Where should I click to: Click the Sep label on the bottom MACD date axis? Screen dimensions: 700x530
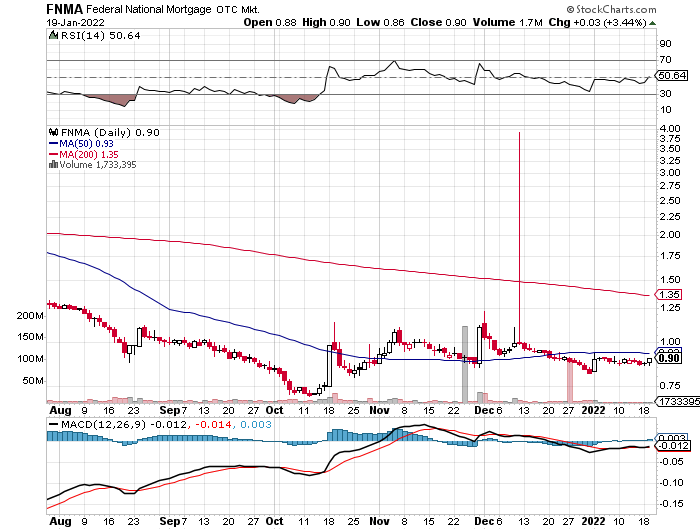point(170,521)
